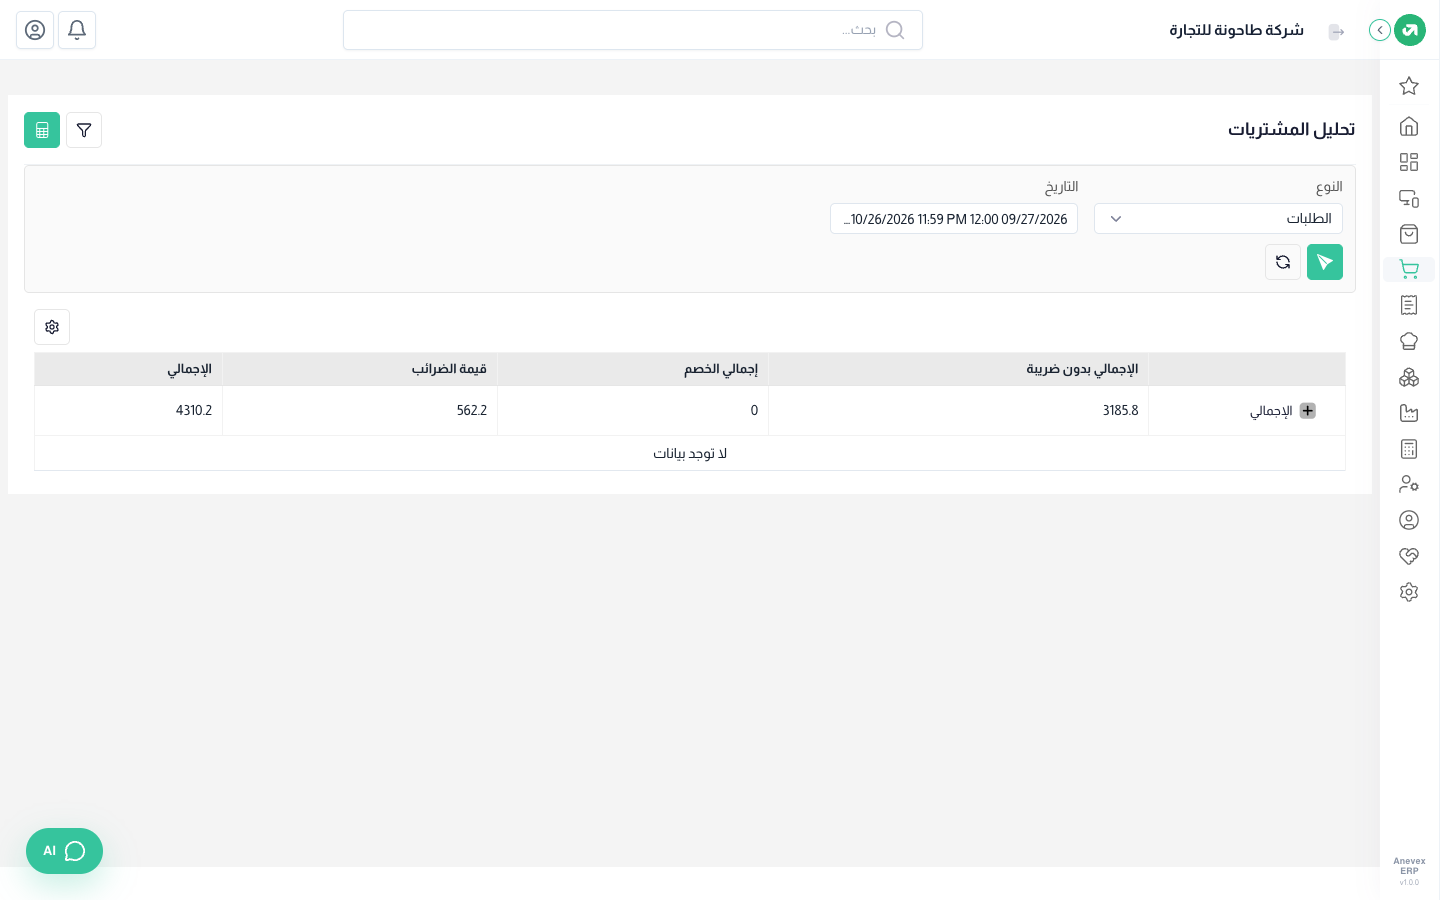Focus the بحث search box
The width and height of the screenshot is (1440, 900).
coord(633,30)
